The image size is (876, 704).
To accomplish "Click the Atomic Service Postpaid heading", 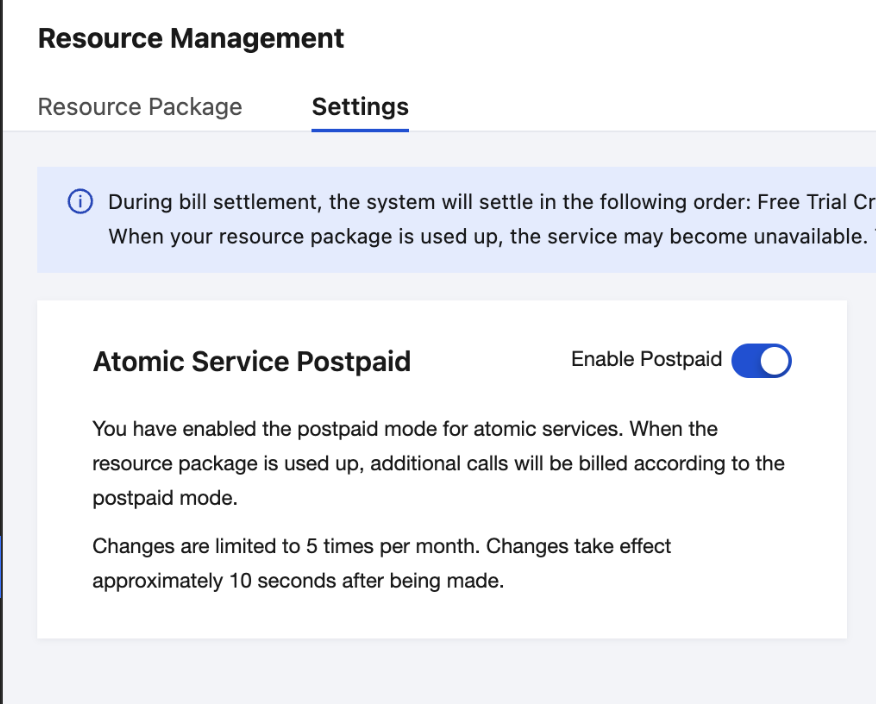I will click(x=251, y=361).
